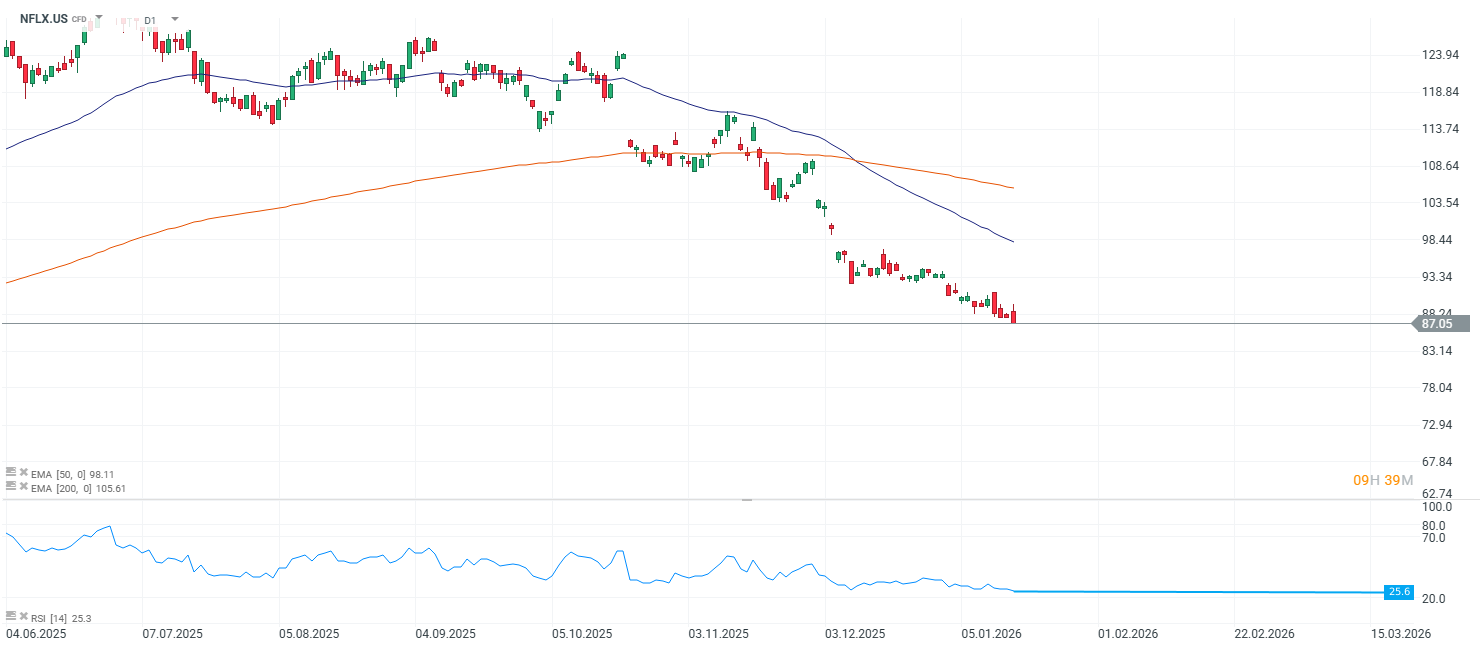Viewport: 1482px width, 650px height.
Task: Click the RSI 25.6 value label
Action: (1398, 592)
